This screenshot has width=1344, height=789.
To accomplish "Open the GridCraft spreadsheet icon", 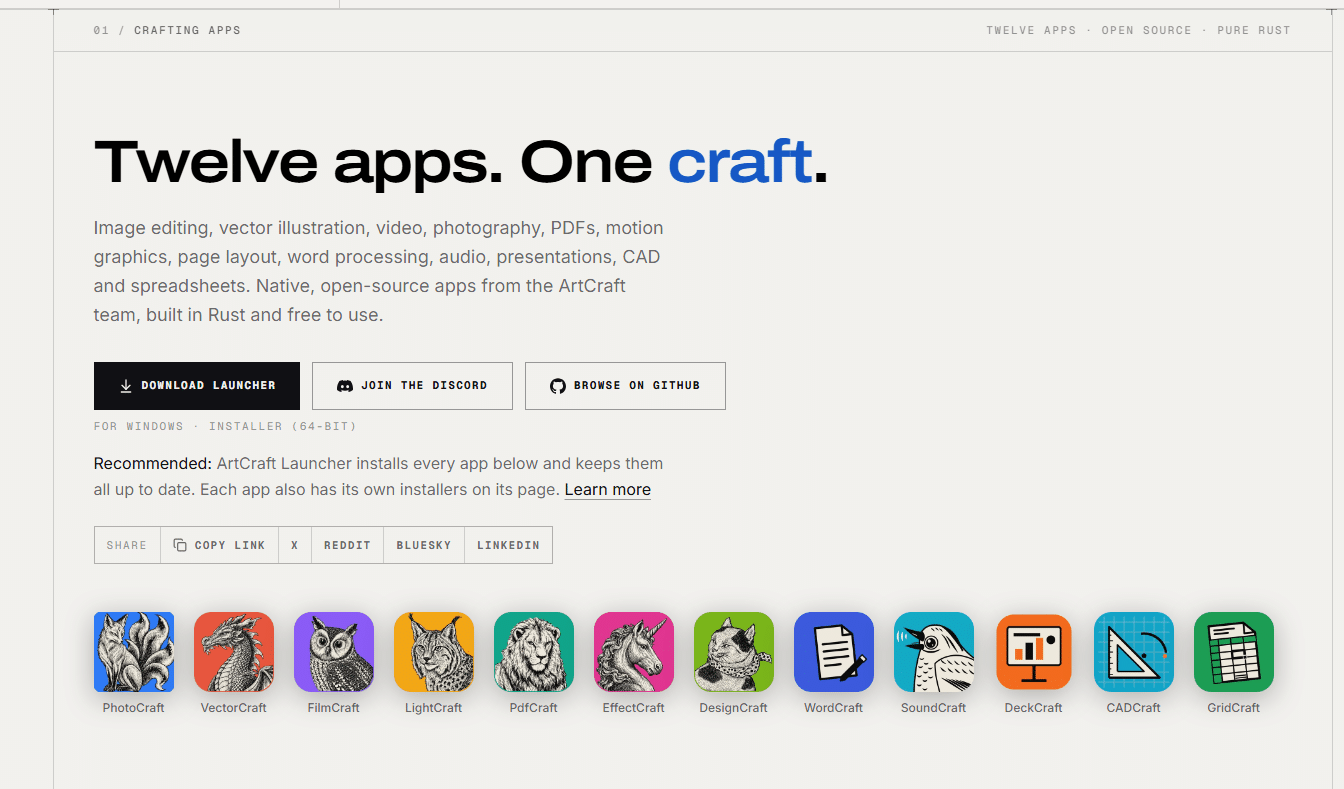I will click(x=1234, y=652).
